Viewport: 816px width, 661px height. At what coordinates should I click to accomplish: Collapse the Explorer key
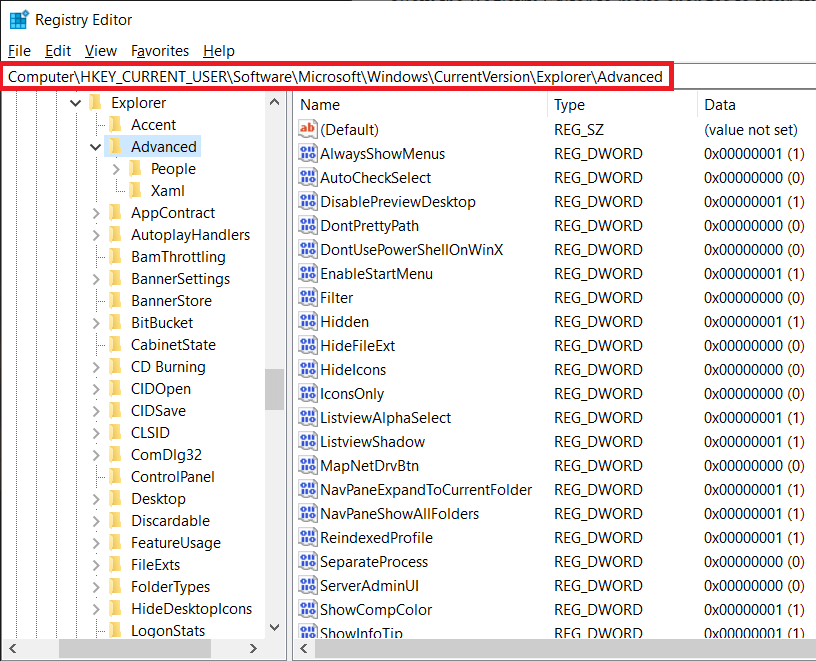[x=77, y=102]
